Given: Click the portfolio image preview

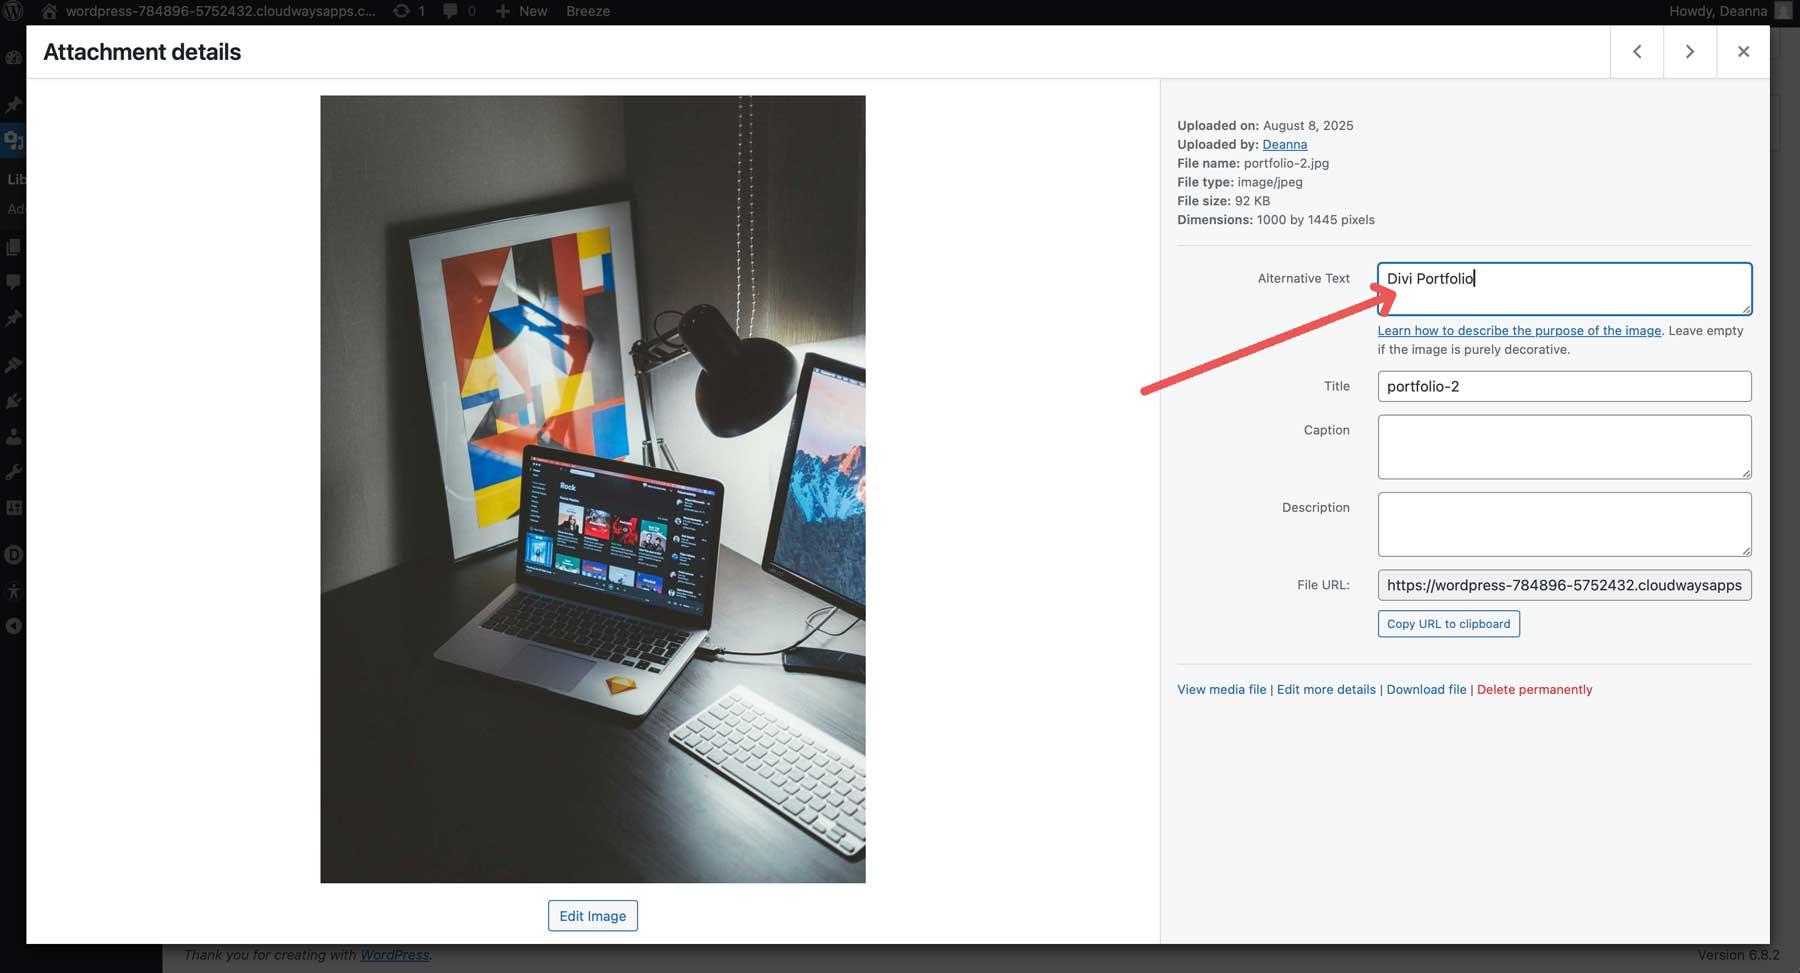Looking at the screenshot, I should pyautogui.click(x=592, y=488).
